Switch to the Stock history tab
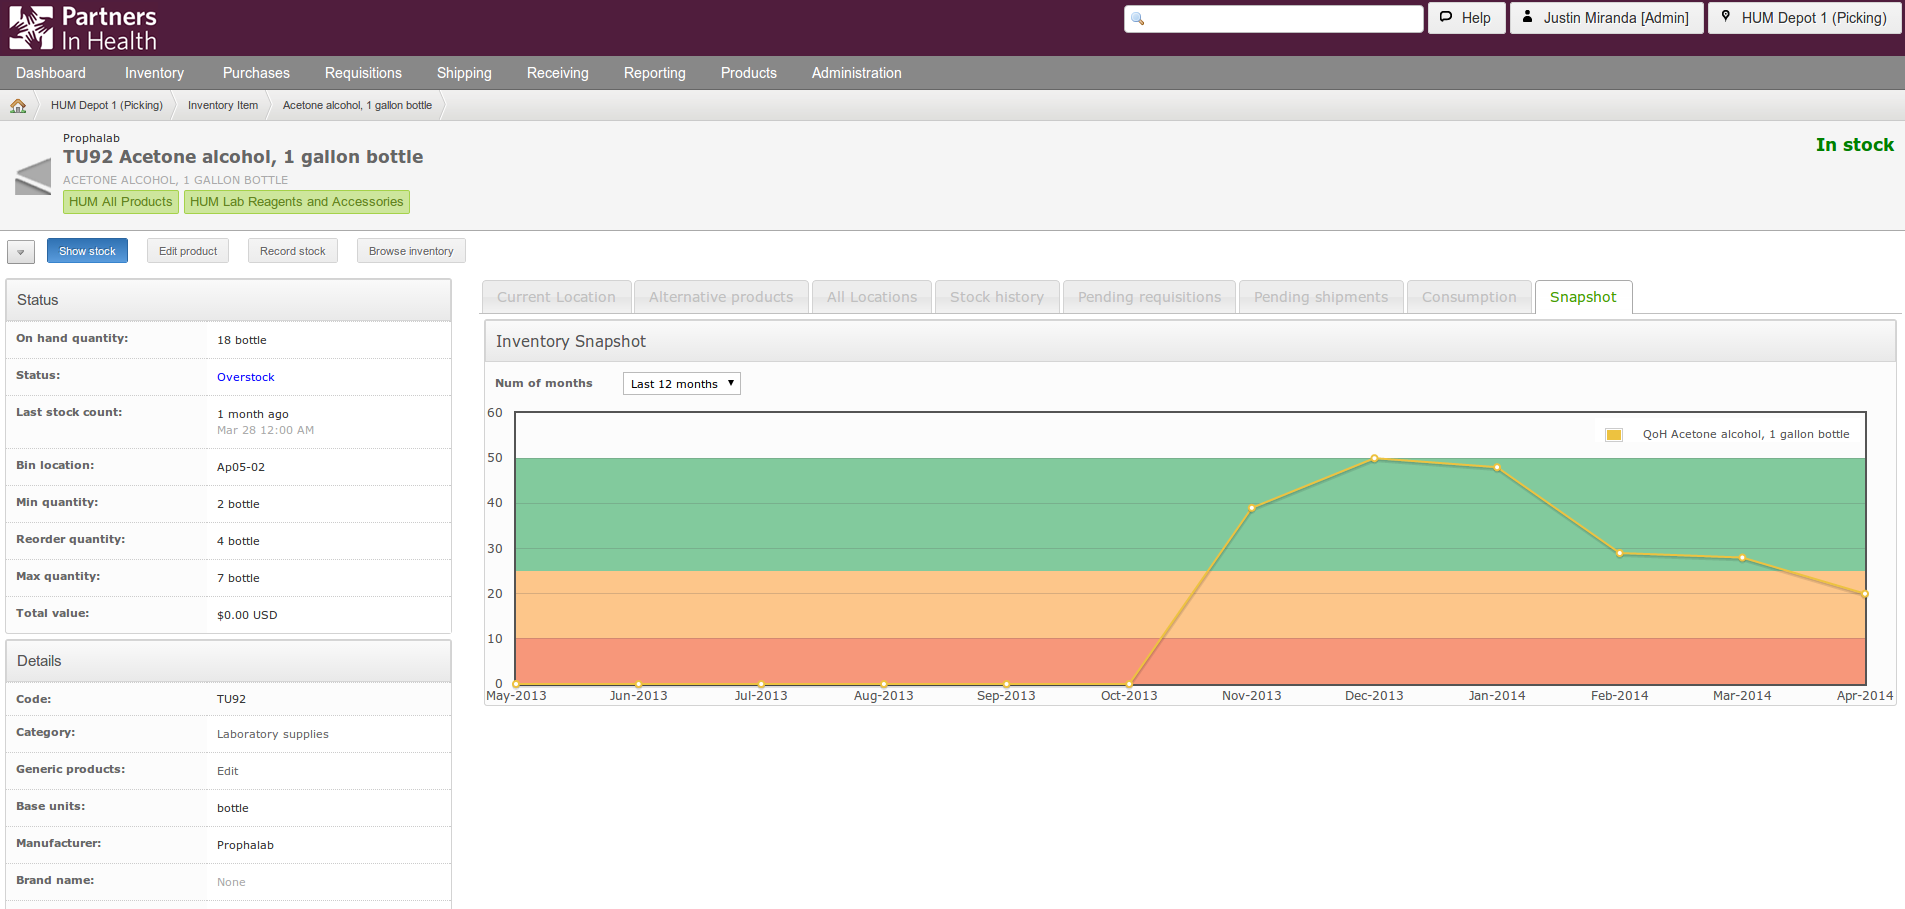The height and width of the screenshot is (909, 1905). tap(996, 296)
